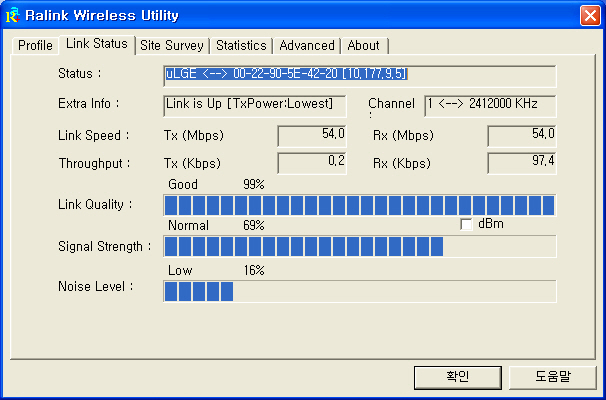
Task: Open the Site Survey tab
Action: click(x=172, y=46)
